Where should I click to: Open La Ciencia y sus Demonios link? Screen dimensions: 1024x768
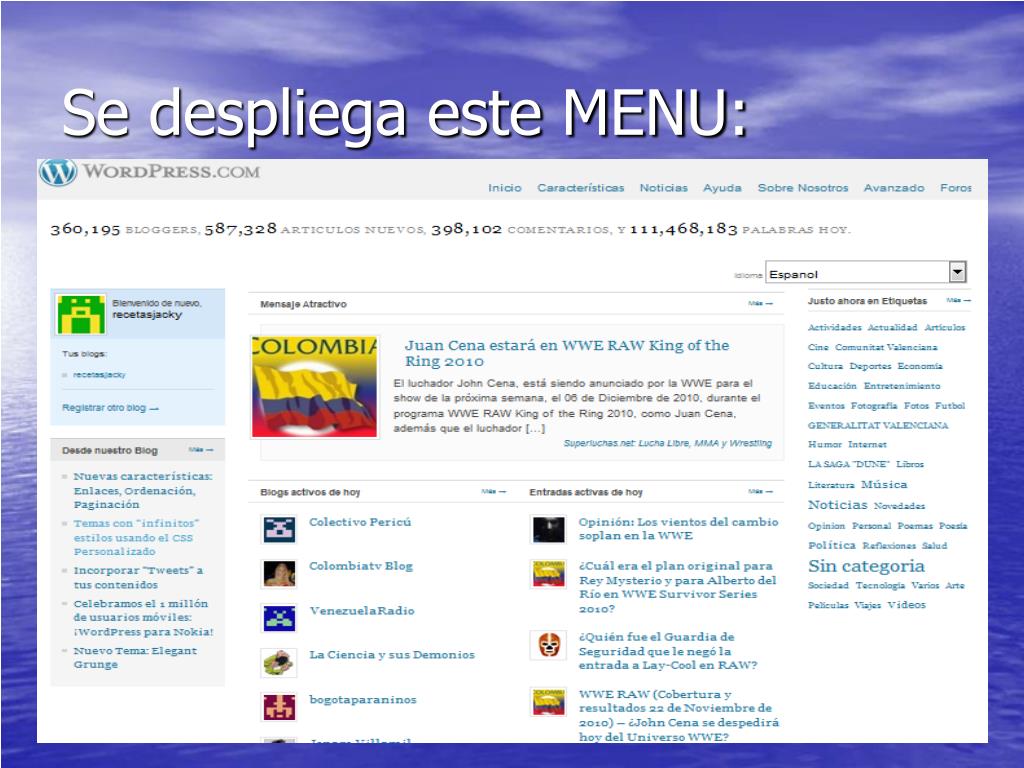tap(392, 655)
